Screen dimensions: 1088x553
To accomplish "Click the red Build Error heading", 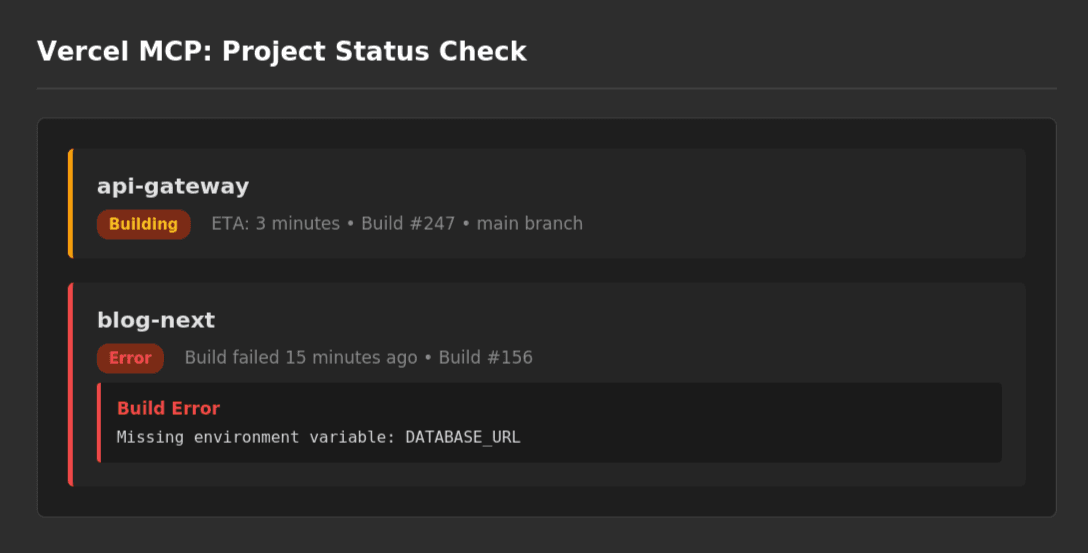I will tap(168, 408).
